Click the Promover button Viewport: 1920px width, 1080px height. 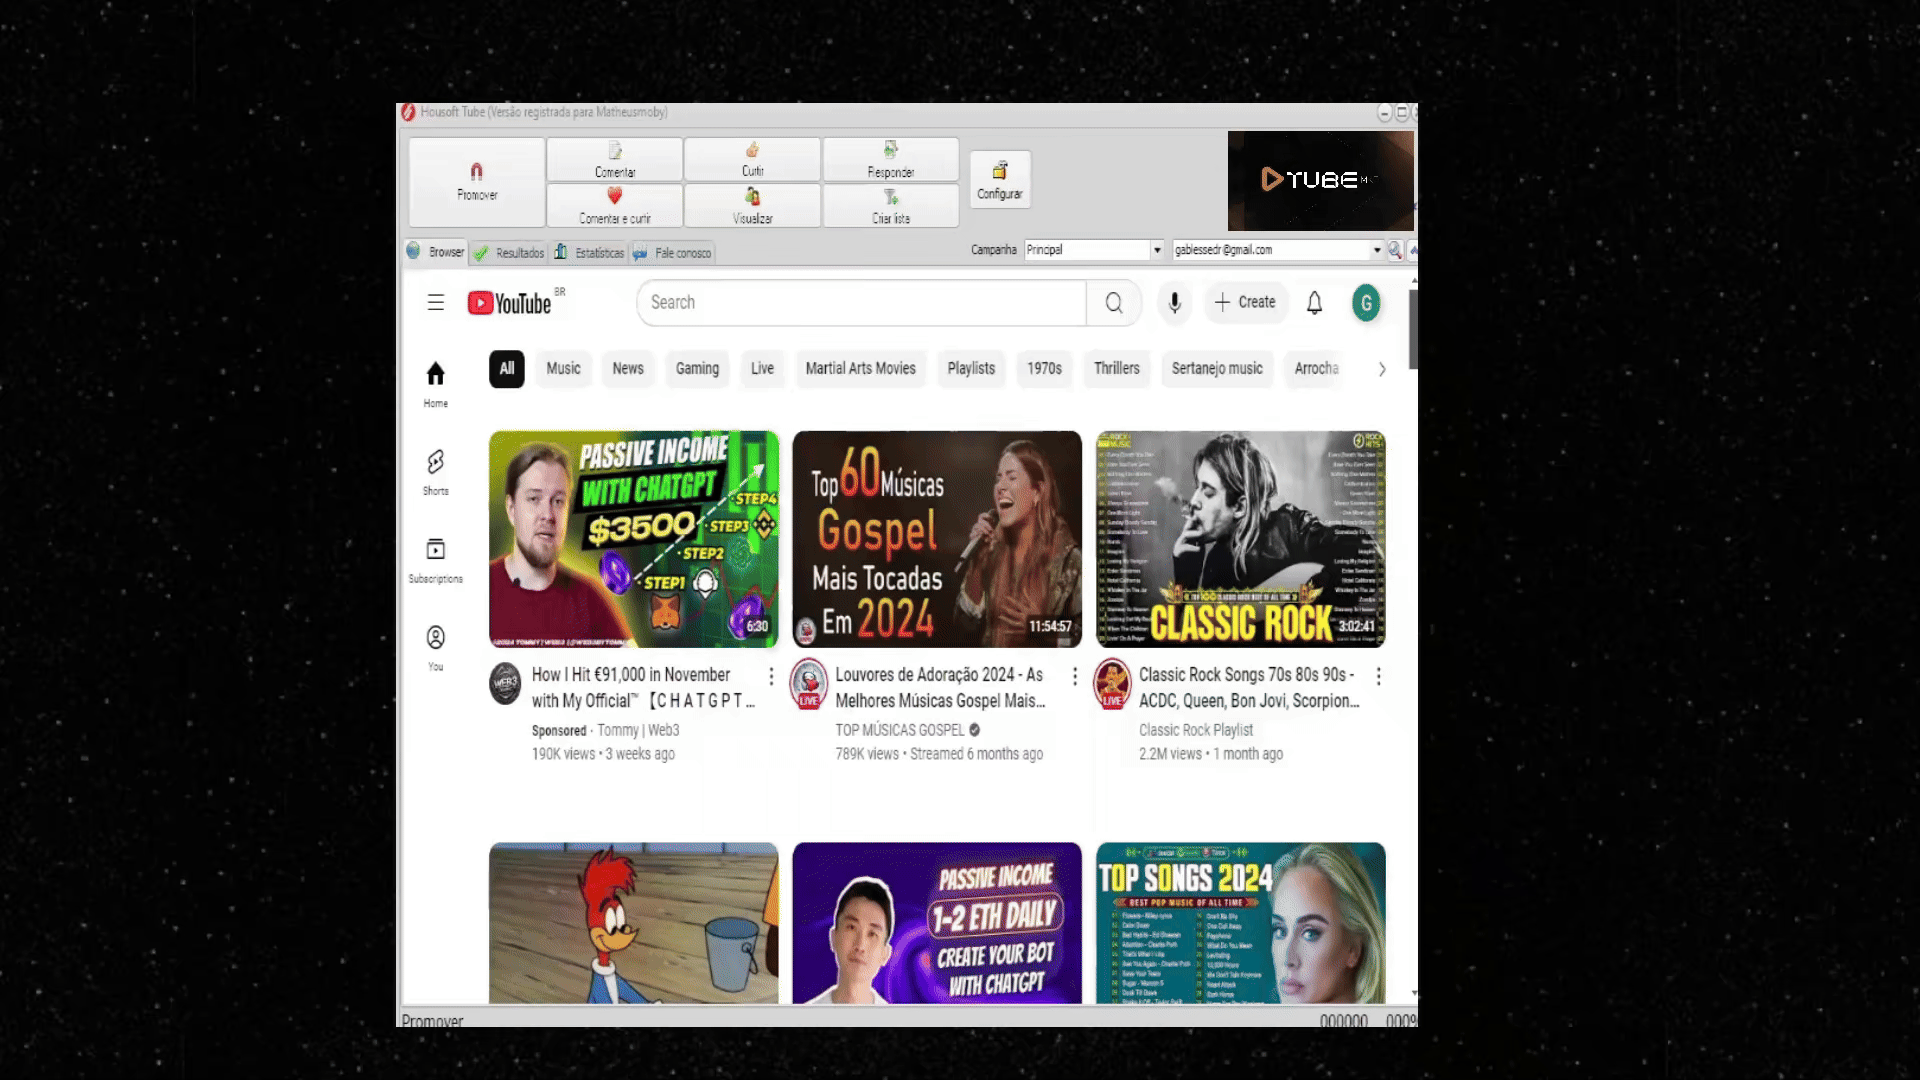[x=477, y=182]
